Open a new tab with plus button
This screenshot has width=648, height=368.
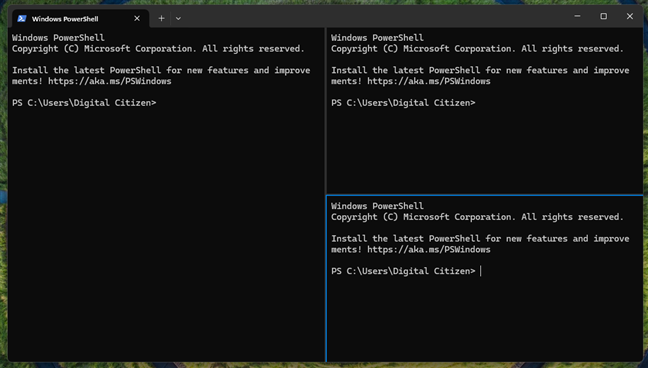162,19
